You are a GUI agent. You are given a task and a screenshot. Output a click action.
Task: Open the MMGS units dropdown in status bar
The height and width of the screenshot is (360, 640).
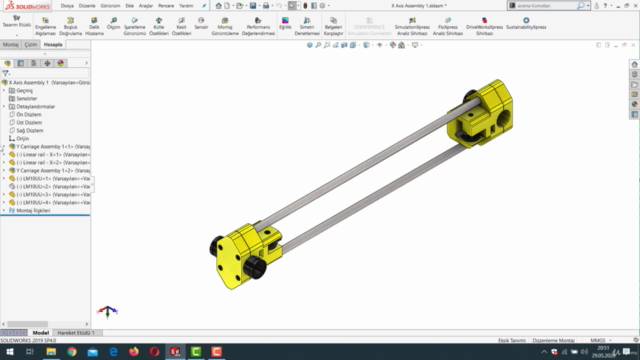[x=601, y=340]
